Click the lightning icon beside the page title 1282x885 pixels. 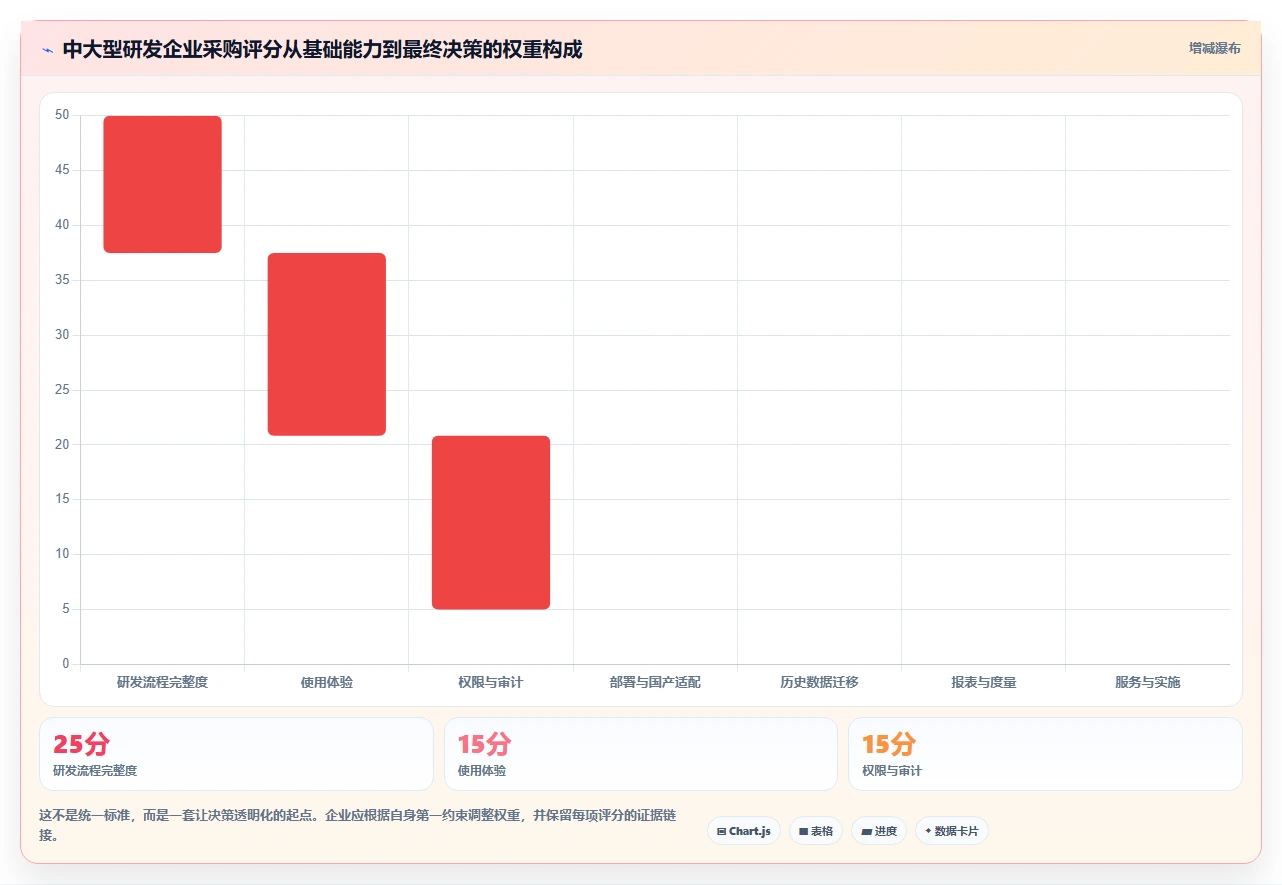pyautogui.click(x=47, y=50)
